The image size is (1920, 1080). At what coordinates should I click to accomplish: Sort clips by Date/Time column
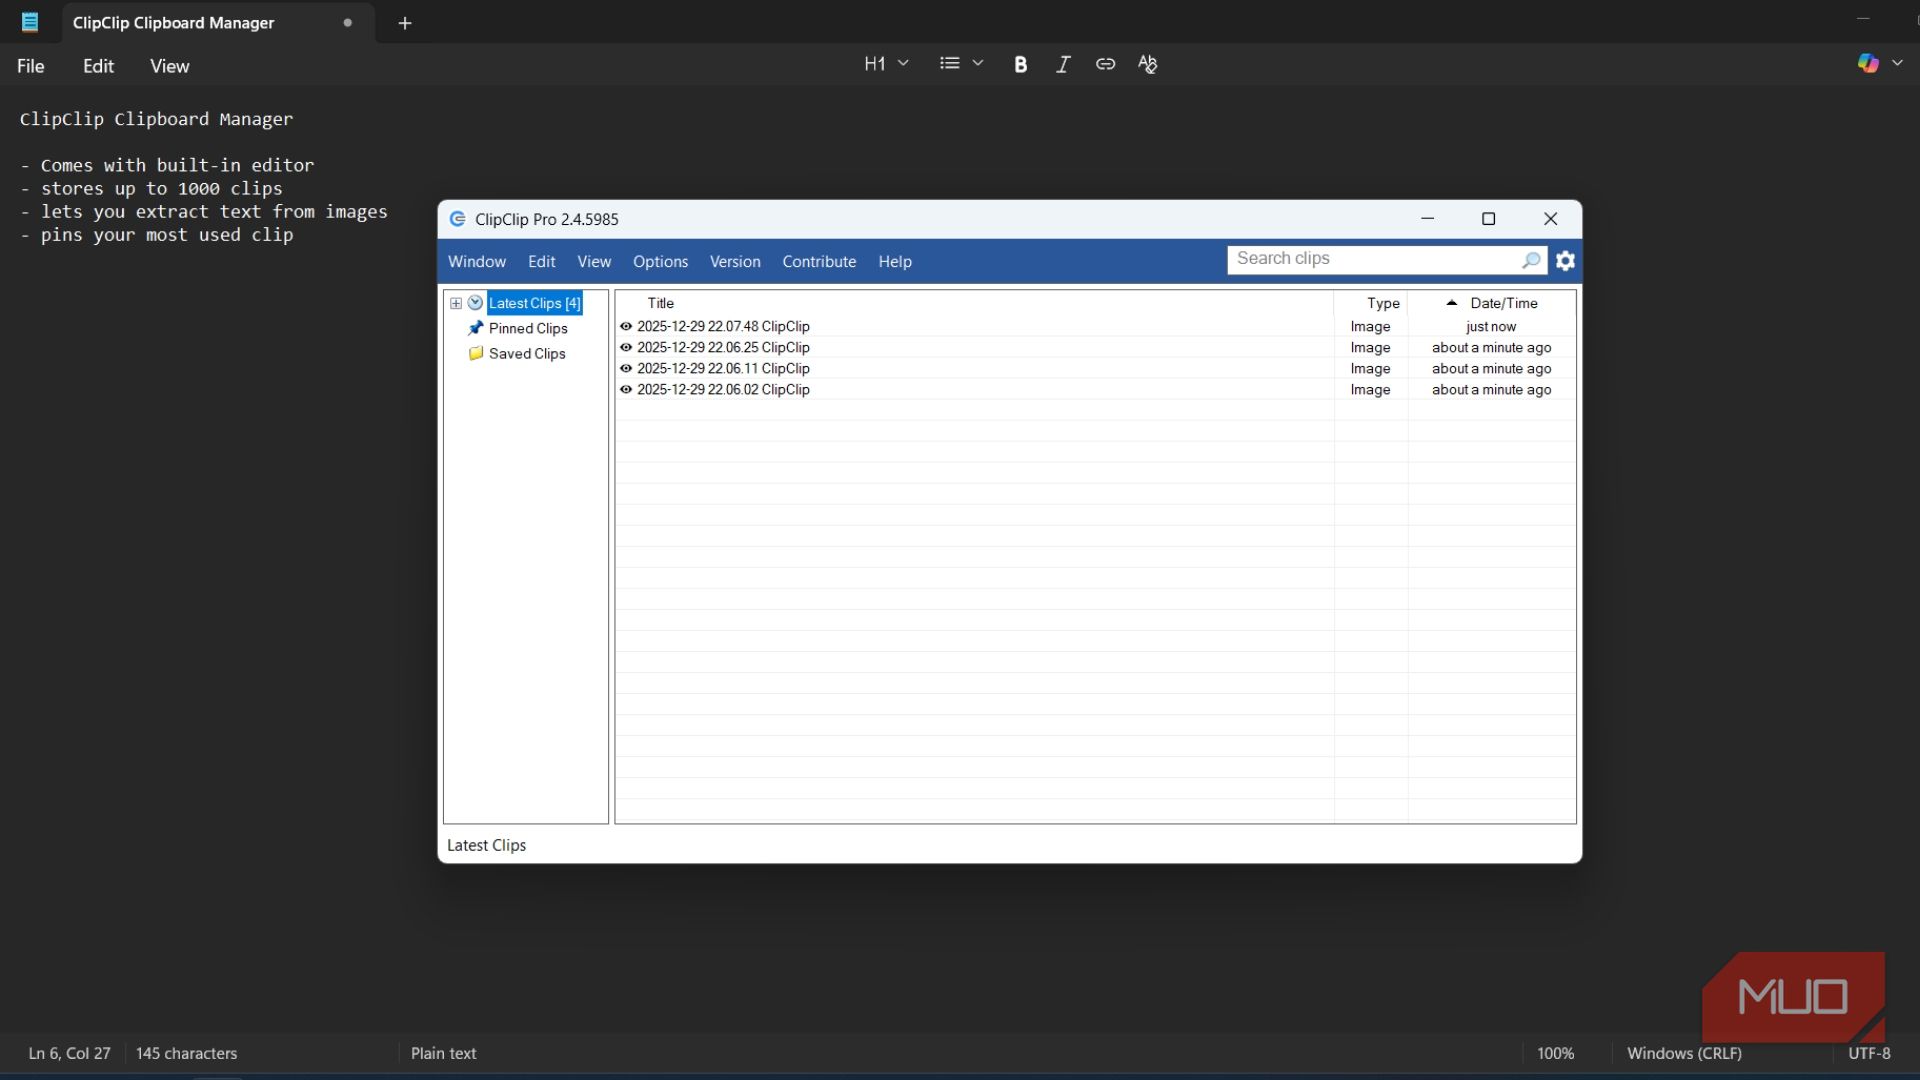1492,303
